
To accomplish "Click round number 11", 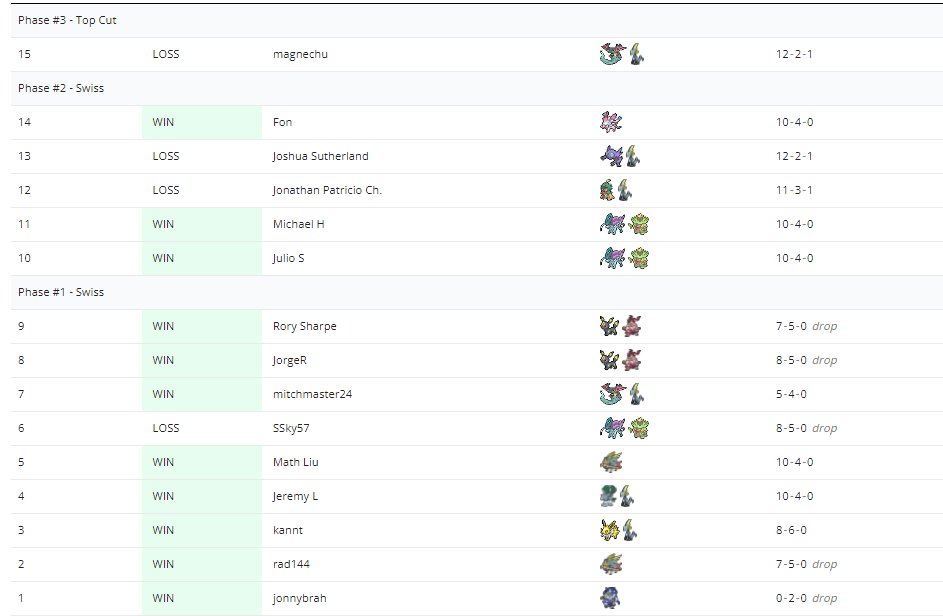I will [x=24, y=224].
